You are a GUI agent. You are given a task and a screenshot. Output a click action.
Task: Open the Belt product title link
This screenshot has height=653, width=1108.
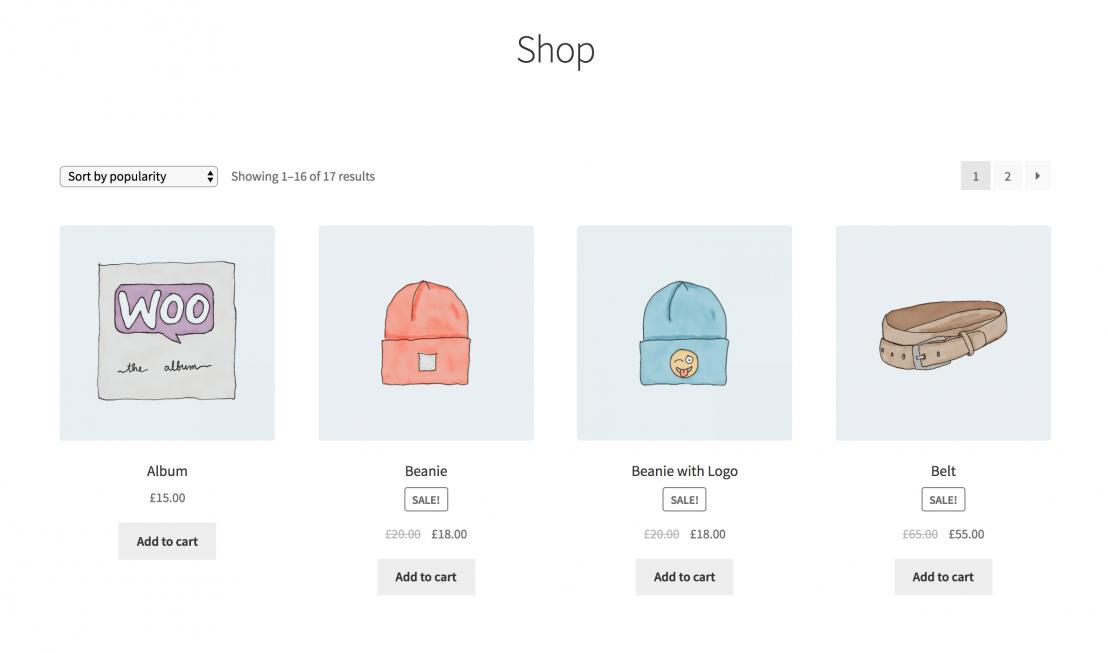(943, 471)
